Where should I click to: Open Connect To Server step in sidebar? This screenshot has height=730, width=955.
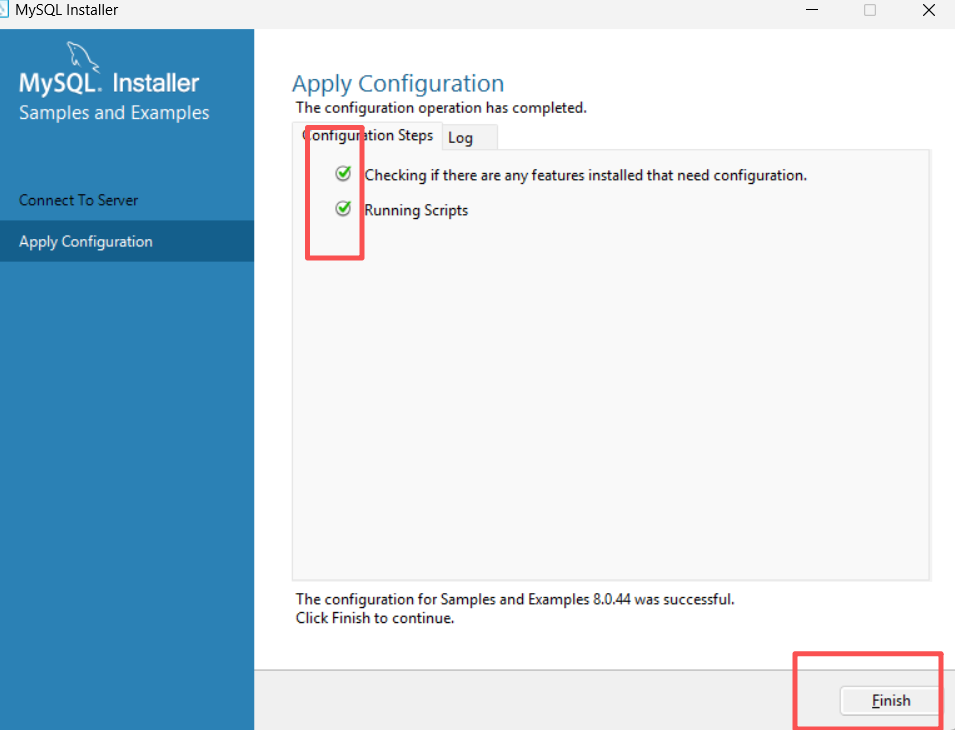pos(127,200)
